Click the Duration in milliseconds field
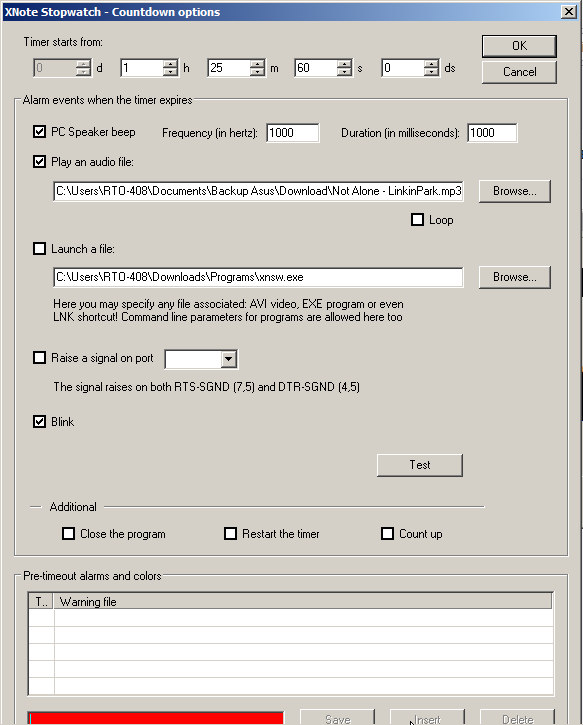This screenshot has height=725, width=583. (492, 133)
